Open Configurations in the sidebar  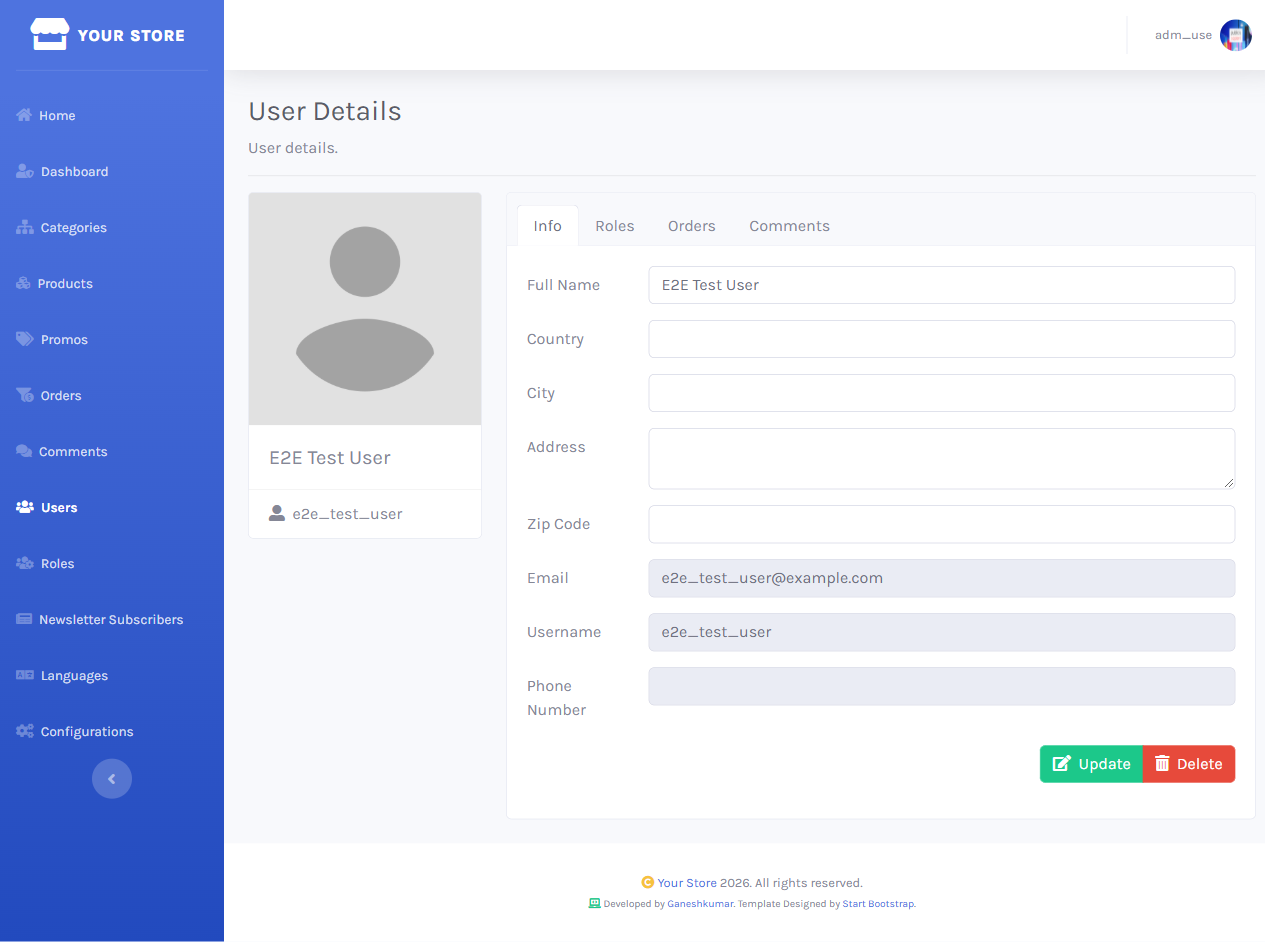(x=112, y=731)
